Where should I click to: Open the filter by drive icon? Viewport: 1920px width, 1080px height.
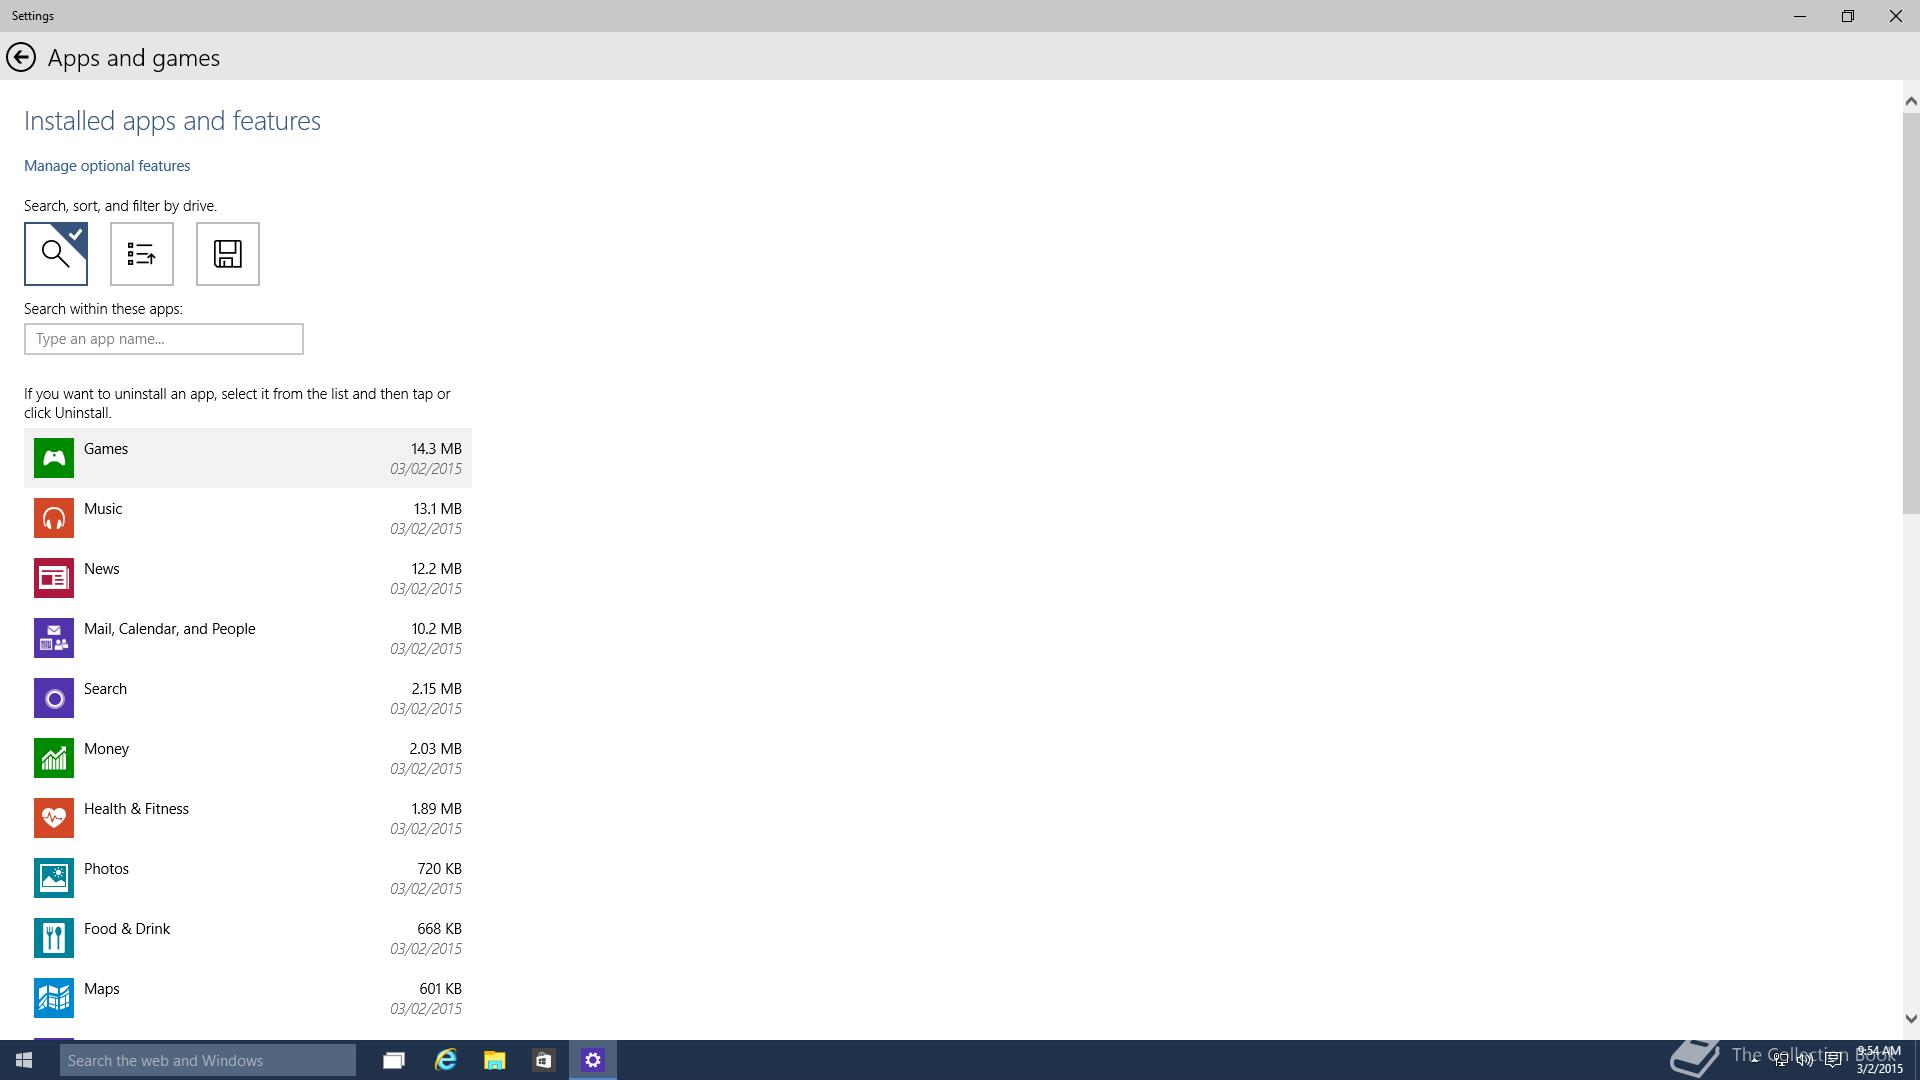point(228,254)
